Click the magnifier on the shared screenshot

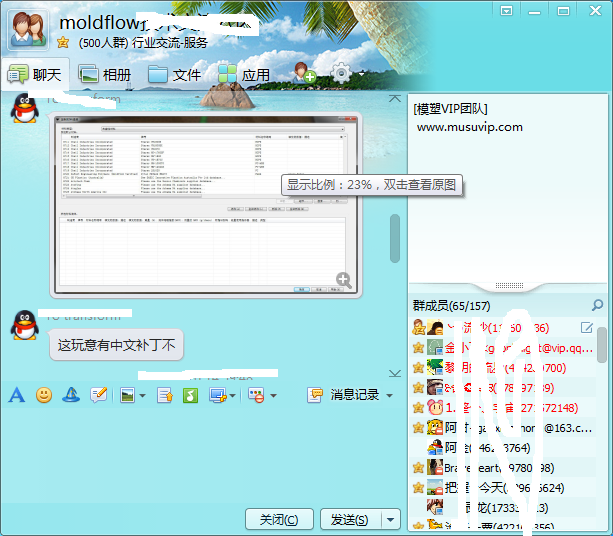coord(344,280)
